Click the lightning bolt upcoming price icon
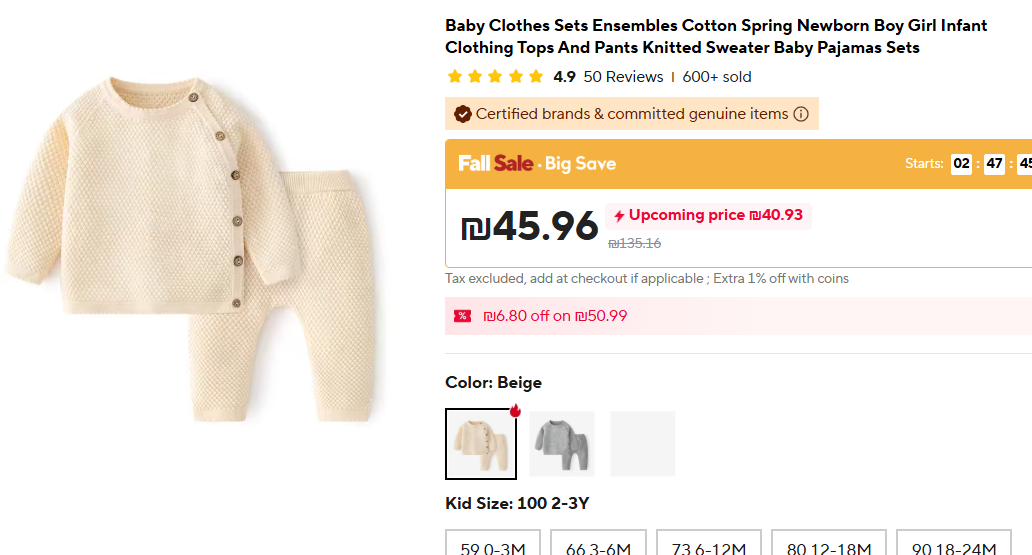 tap(619, 216)
